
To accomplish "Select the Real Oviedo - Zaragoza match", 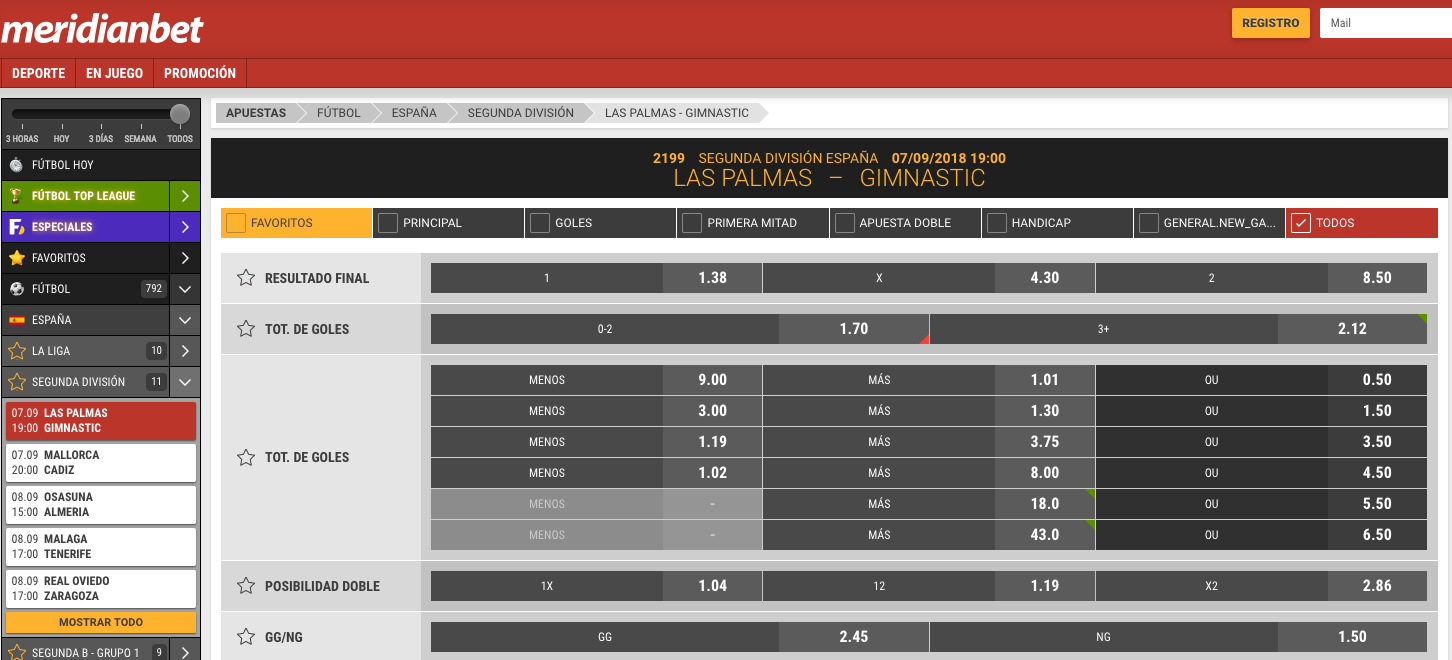I will 101,589.
